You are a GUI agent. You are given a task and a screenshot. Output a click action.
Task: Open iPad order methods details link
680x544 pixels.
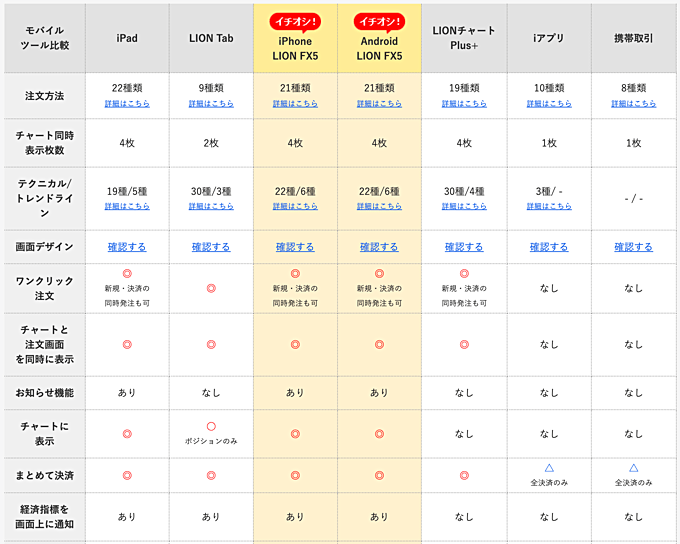(x=127, y=104)
